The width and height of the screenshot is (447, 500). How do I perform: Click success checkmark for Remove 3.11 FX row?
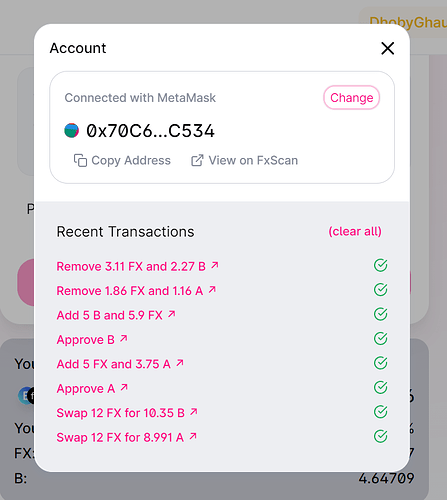[380, 265]
